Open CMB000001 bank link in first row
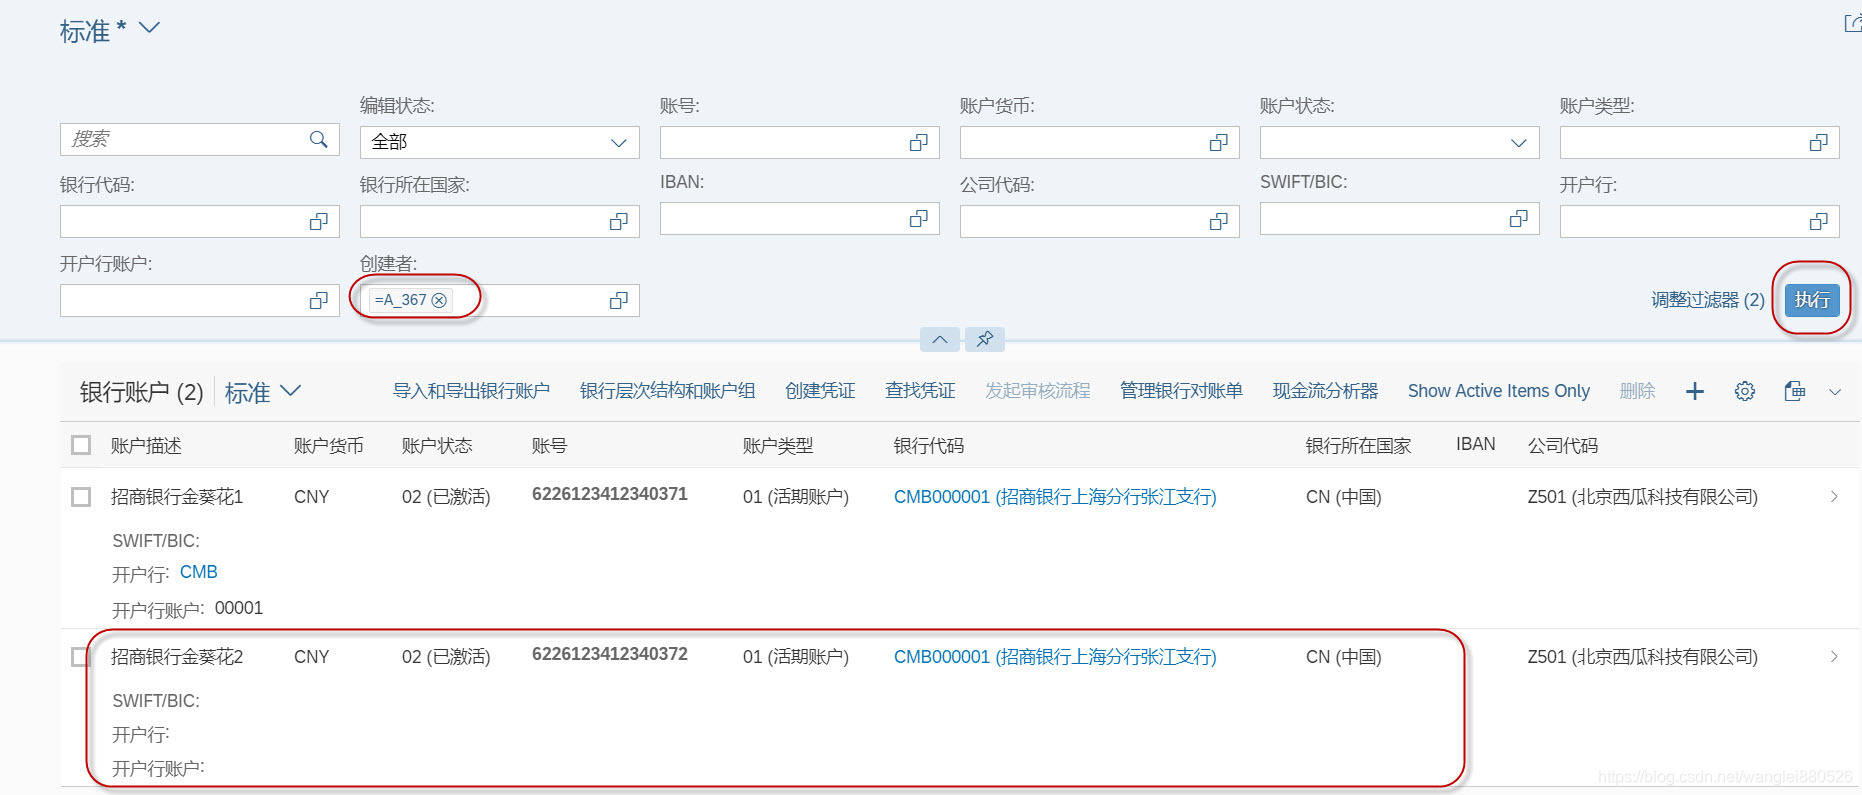This screenshot has width=1862, height=795. [1055, 497]
